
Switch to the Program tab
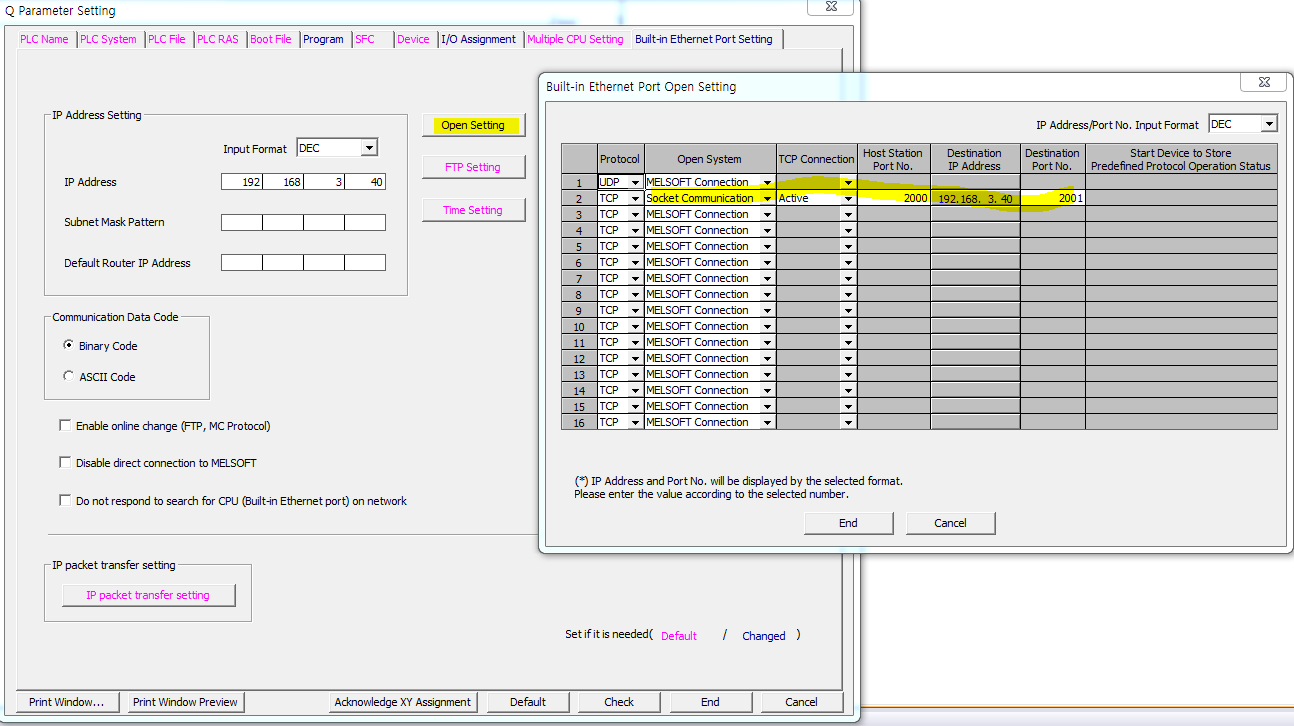pos(323,39)
